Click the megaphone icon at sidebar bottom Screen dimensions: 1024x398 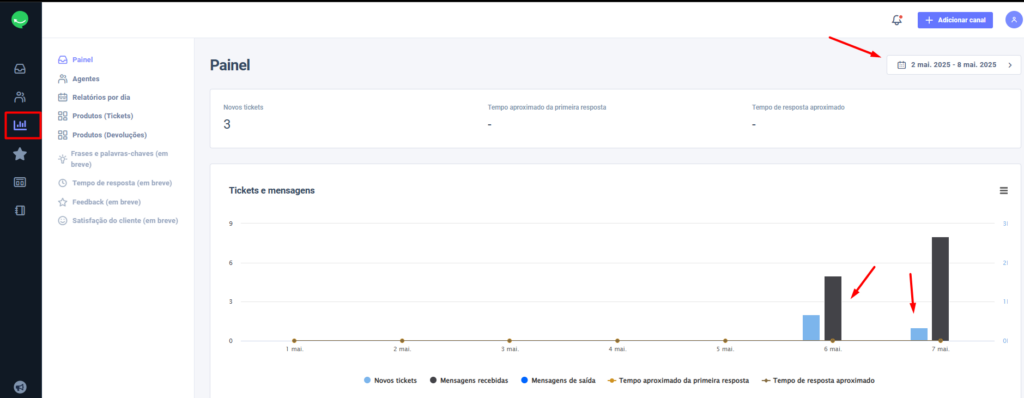[x=20, y=387]
